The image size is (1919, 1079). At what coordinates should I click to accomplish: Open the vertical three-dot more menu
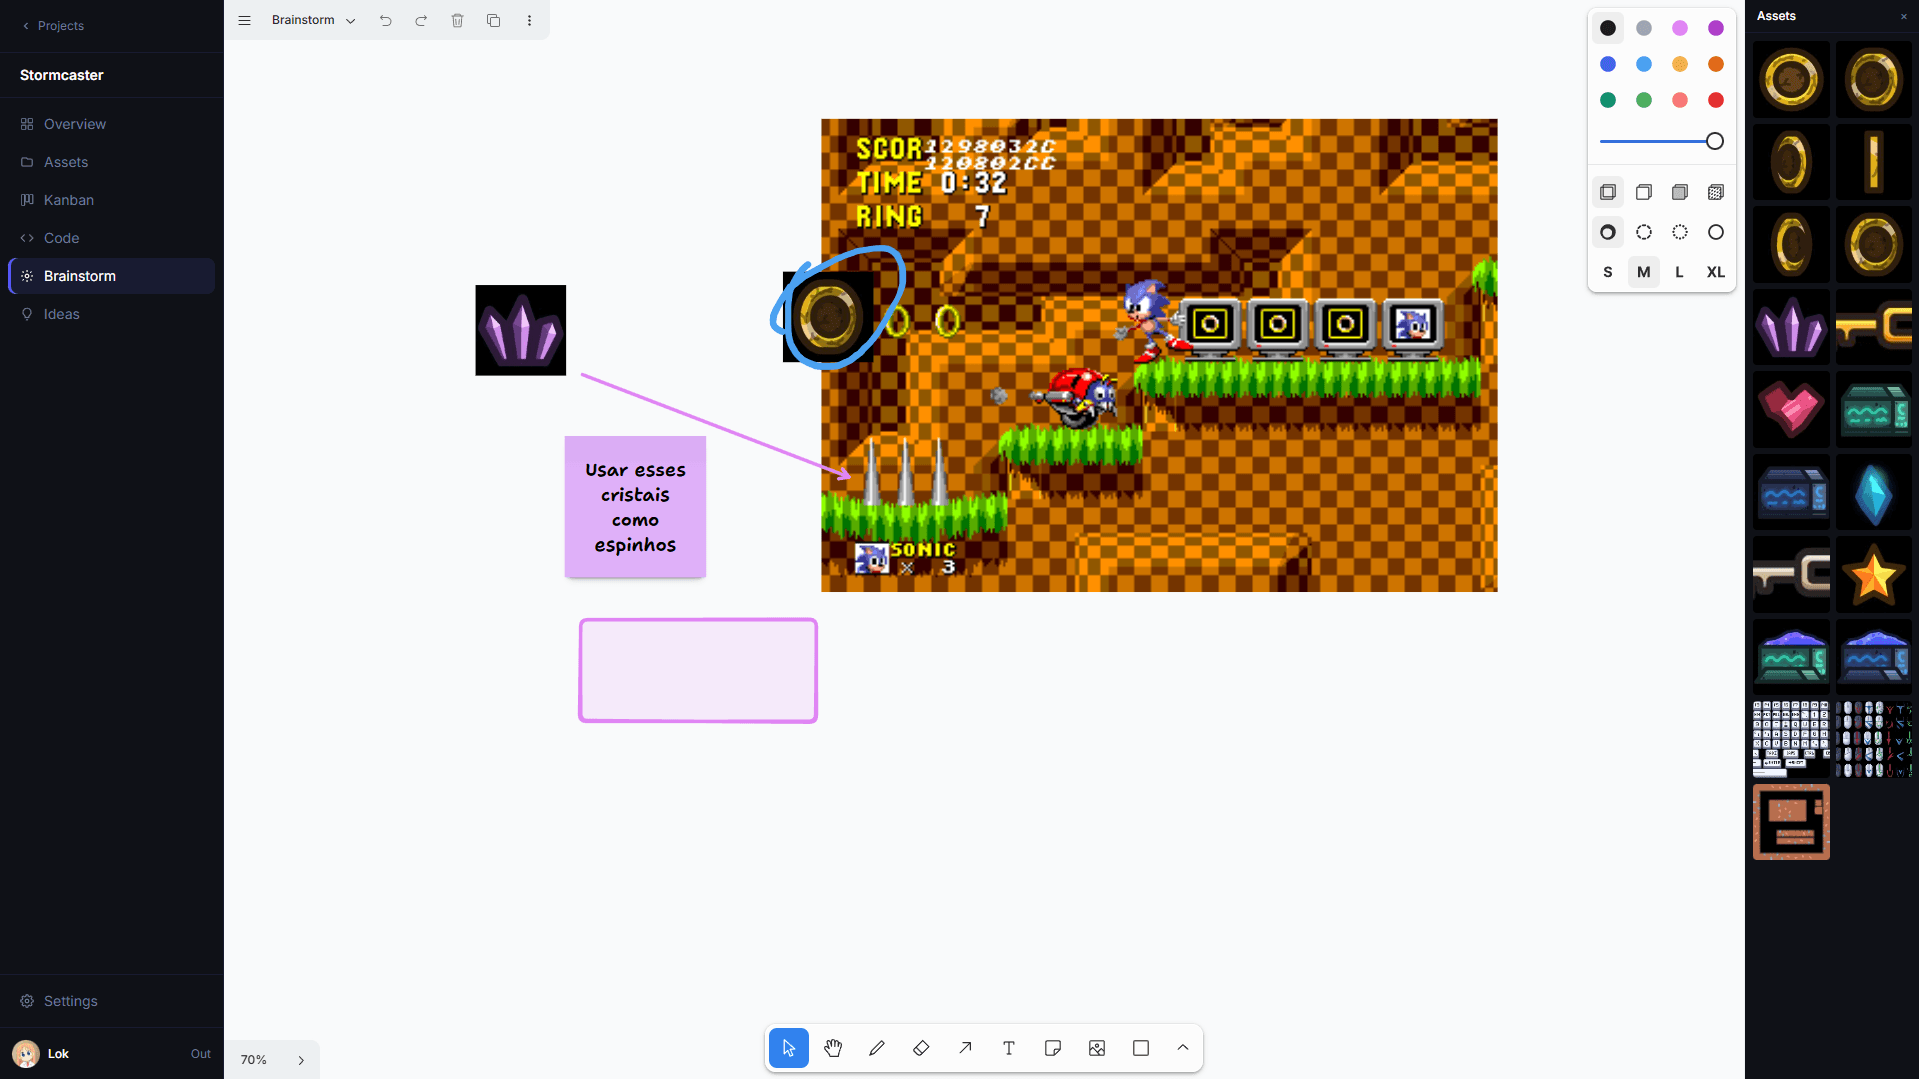[x=530, y=20]
